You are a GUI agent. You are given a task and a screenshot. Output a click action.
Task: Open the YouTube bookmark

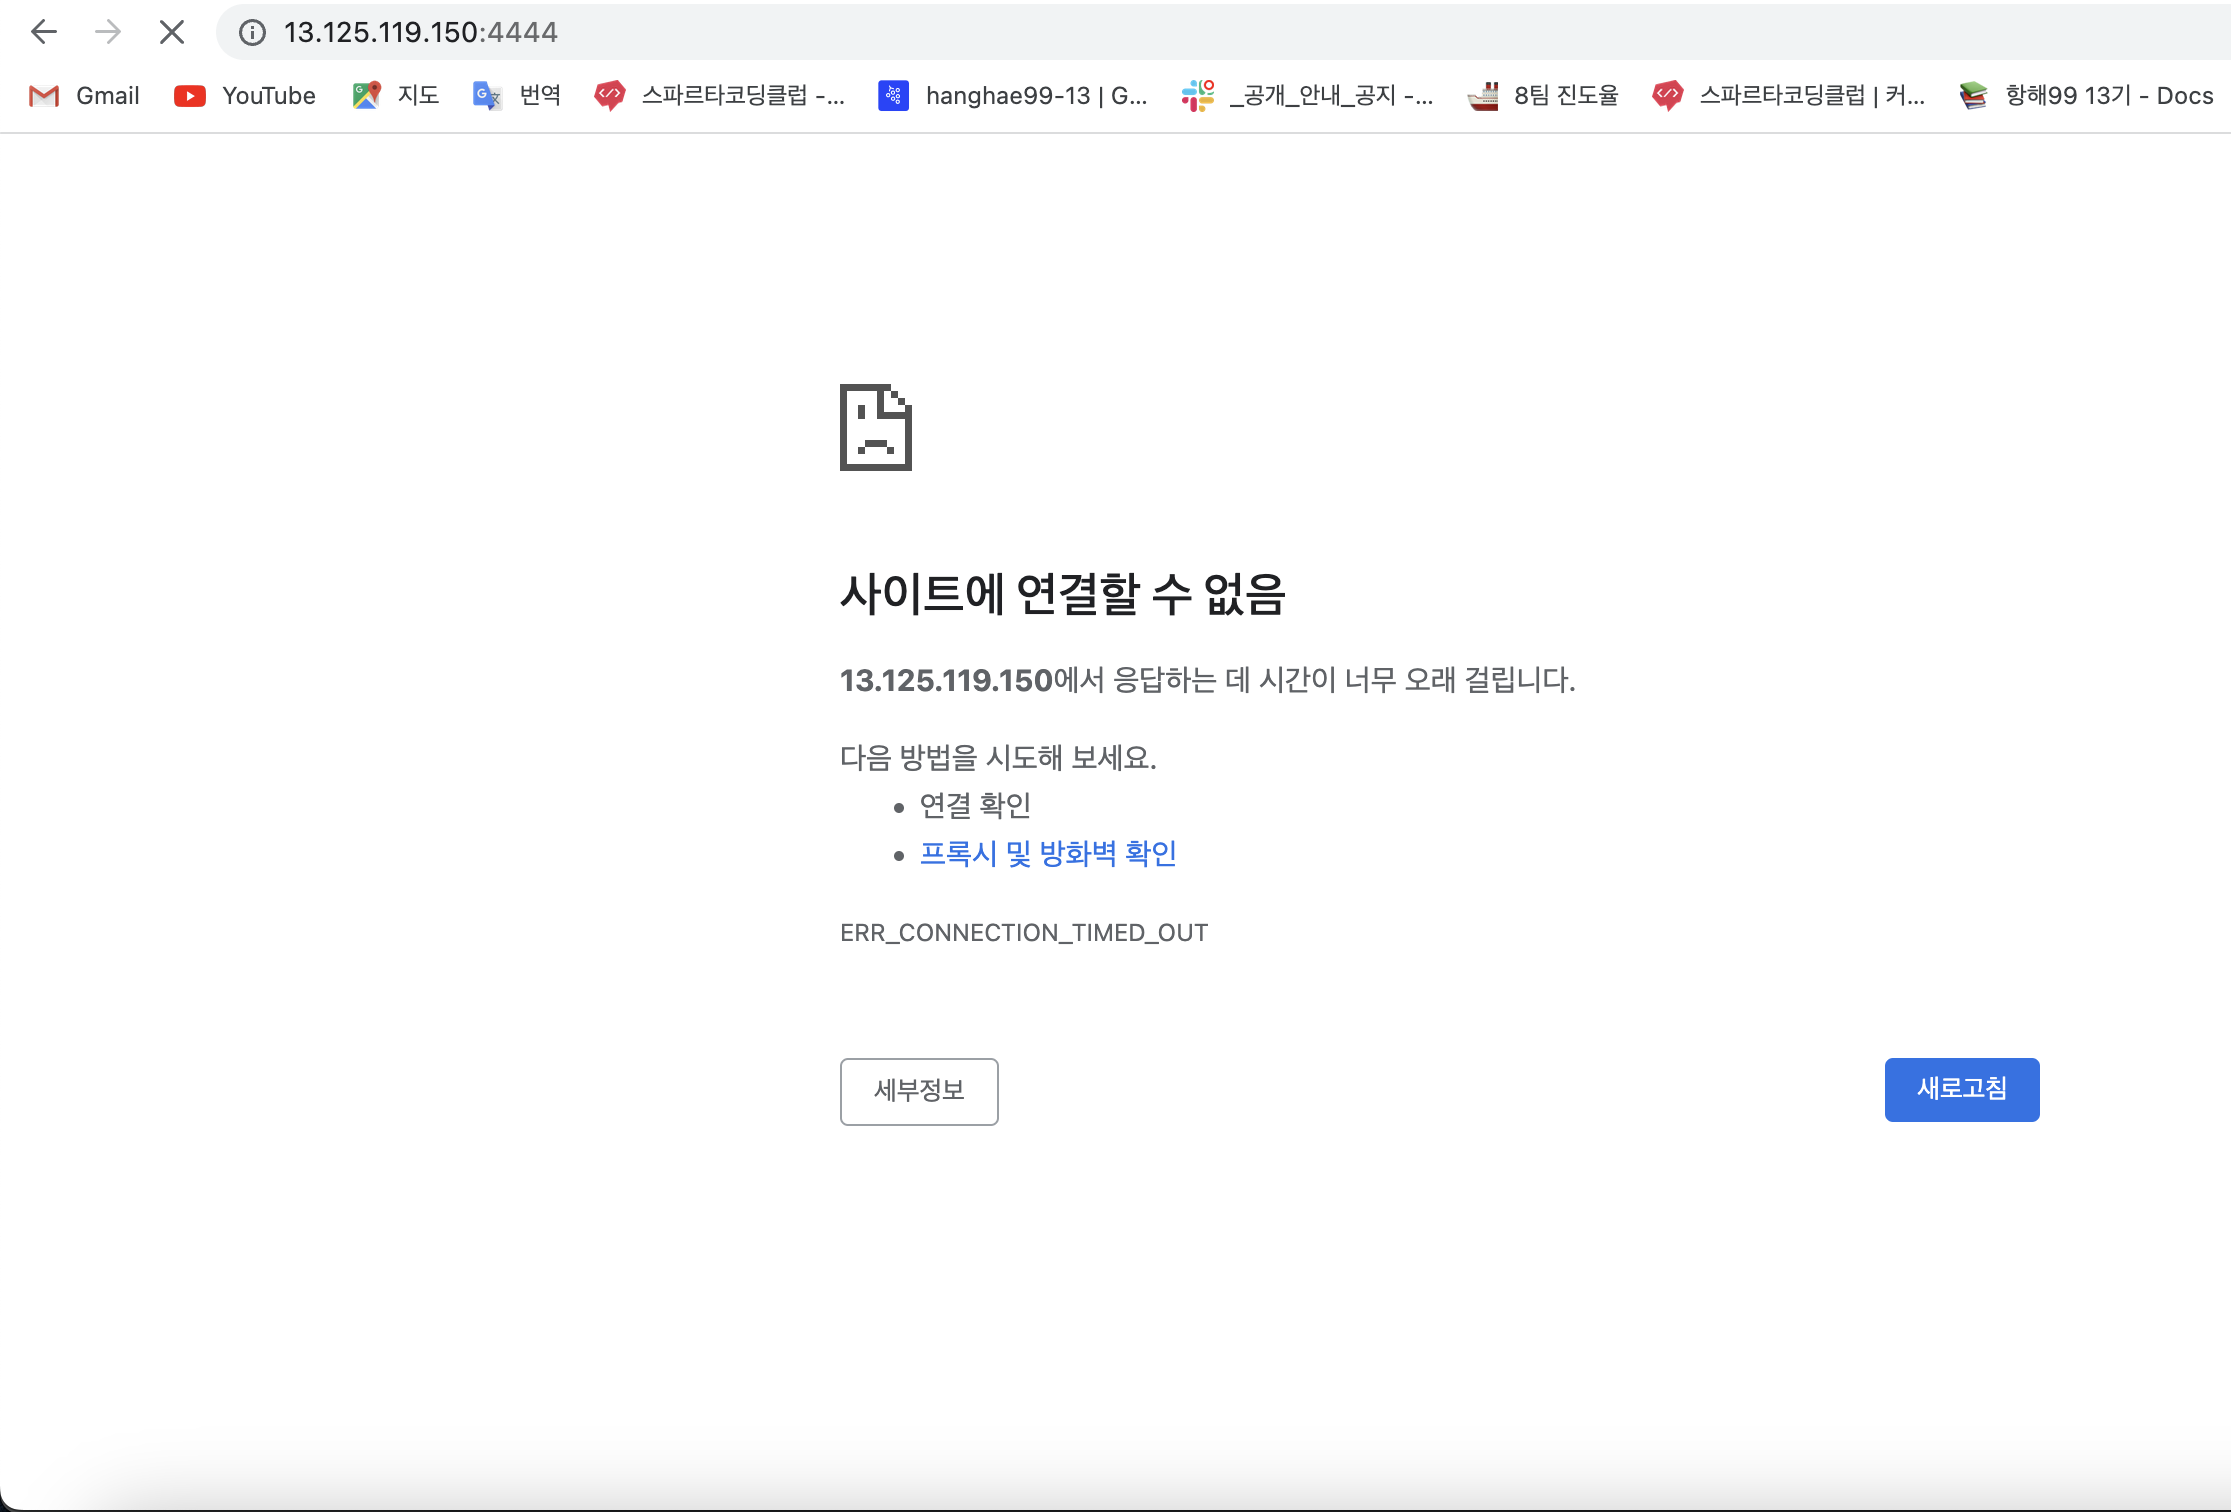[245, 95]
